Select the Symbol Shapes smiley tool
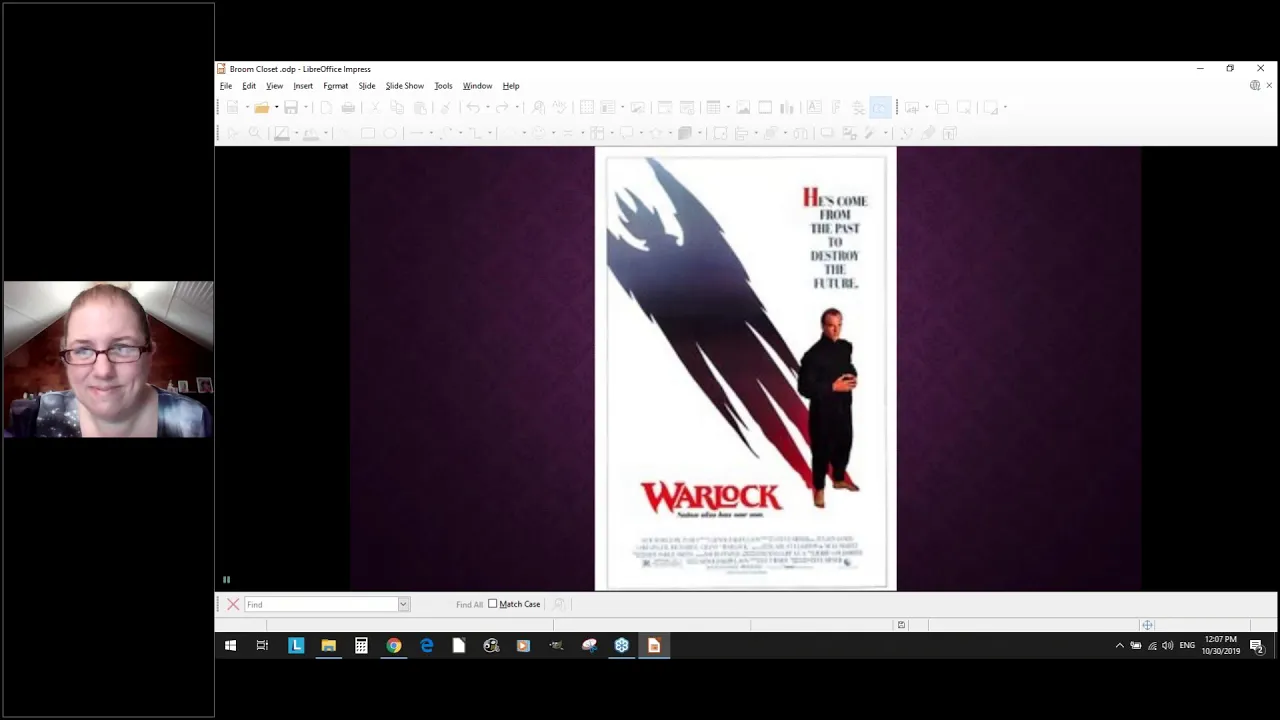The image size is (1280, 720). [538, 133]
